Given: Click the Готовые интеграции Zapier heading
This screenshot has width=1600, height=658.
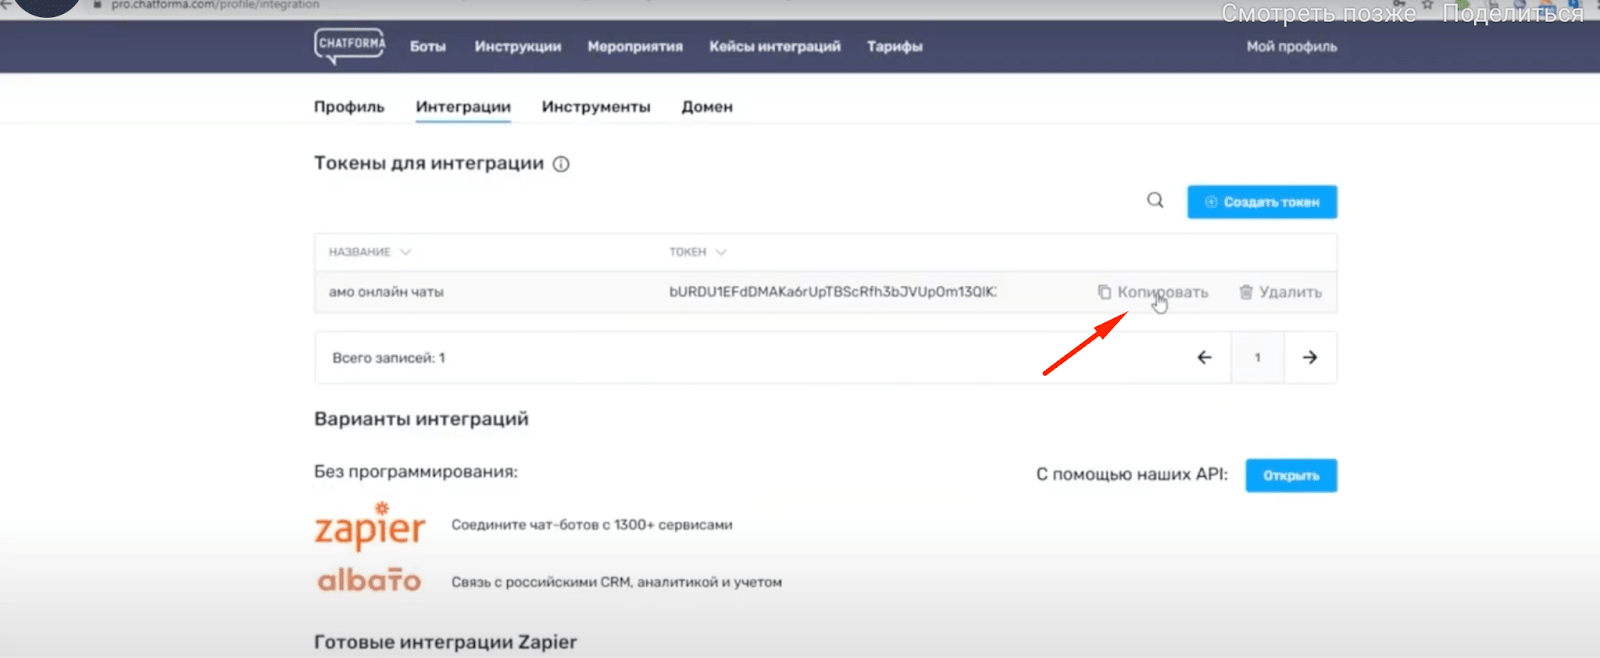Looking at the screenshot, I should [445, 642].
